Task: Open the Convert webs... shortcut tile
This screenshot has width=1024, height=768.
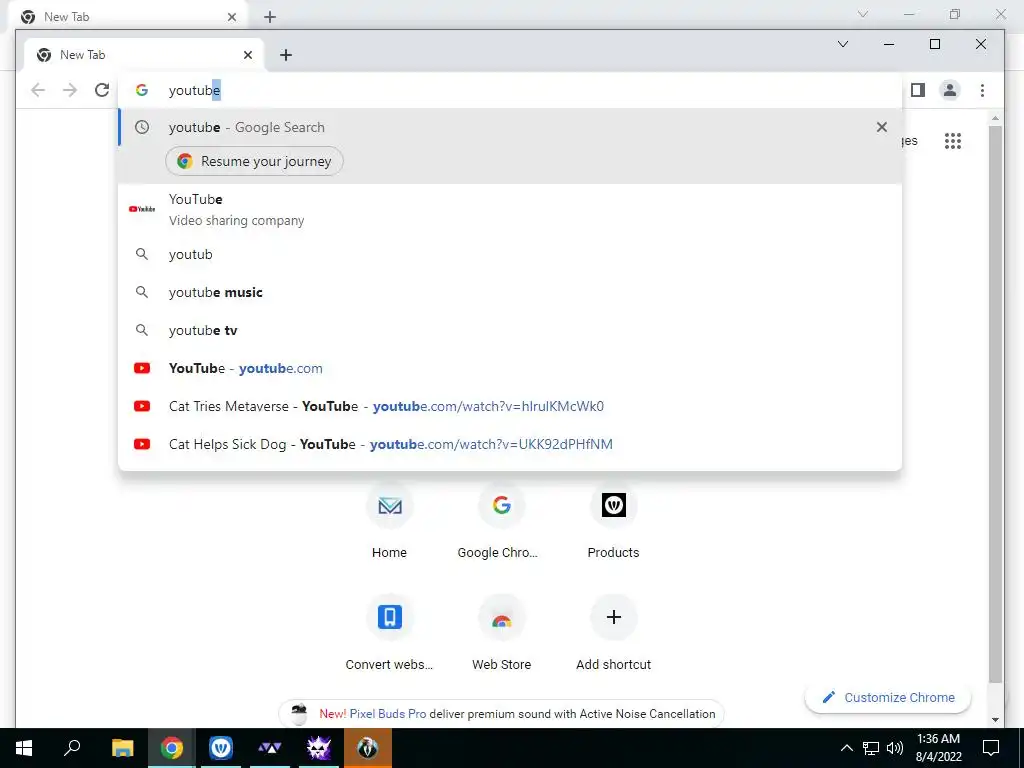Action: pyautogui.click(x=389, y=633)
